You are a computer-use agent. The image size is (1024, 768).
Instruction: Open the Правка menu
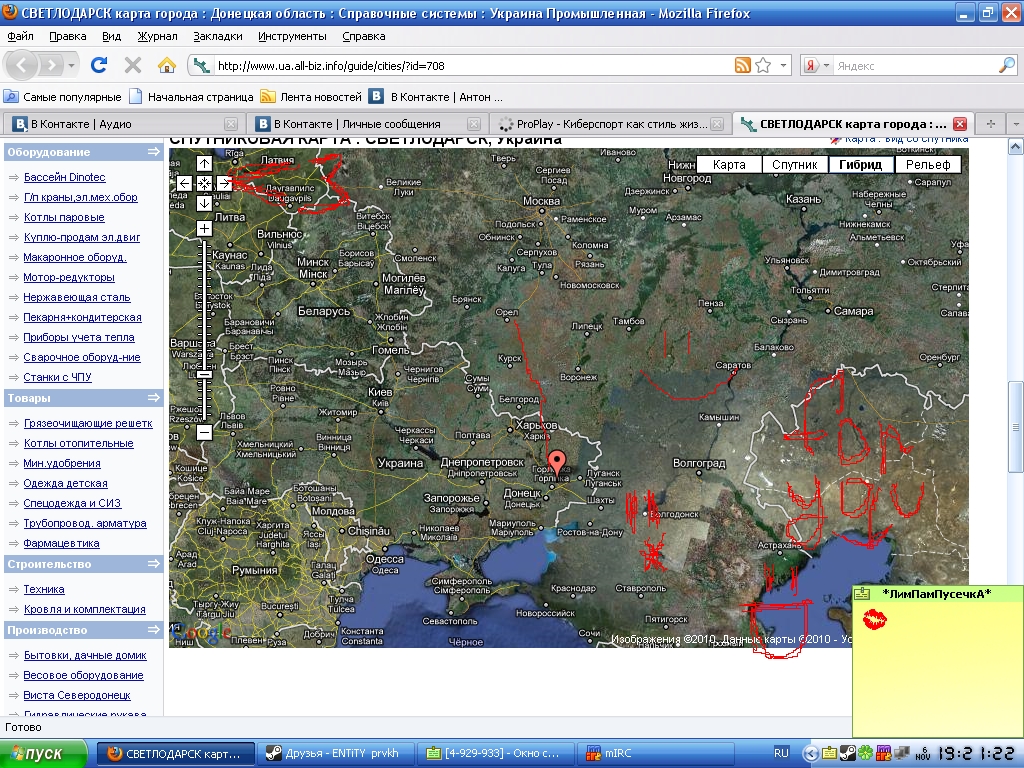[68, 36]
